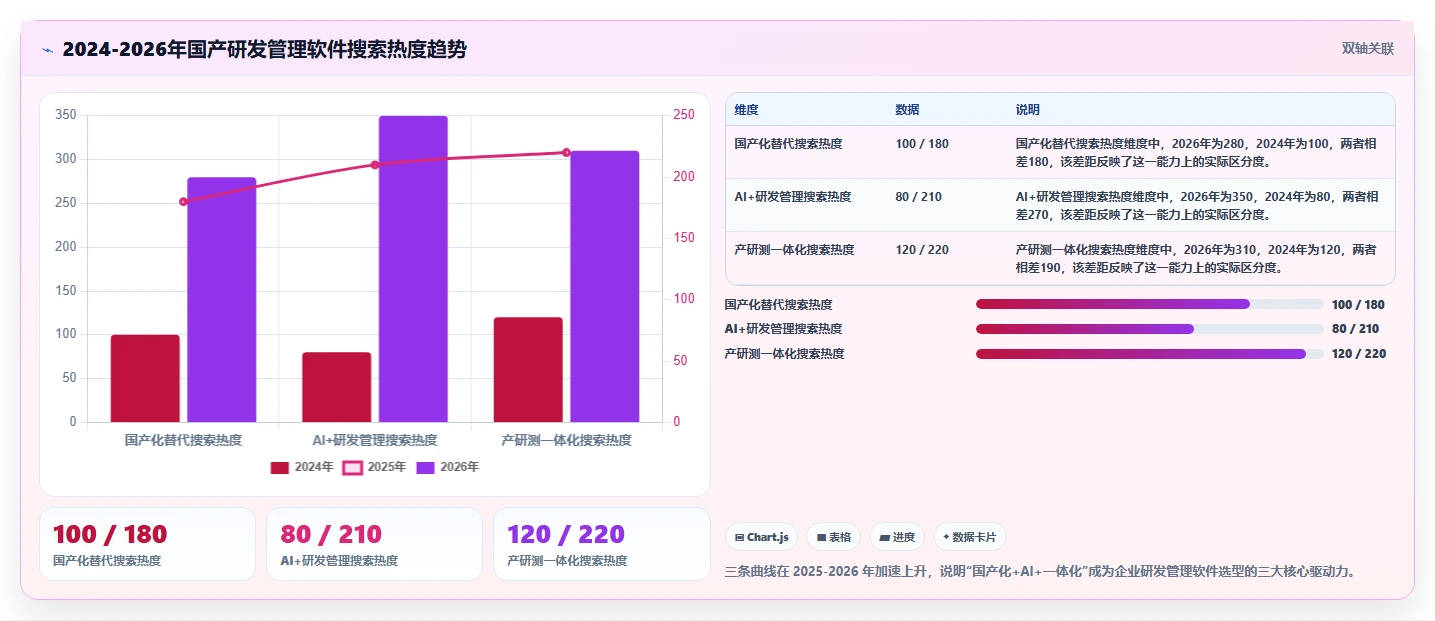Click the x-axis label AI+研发管理搜索热度

point(375,440)
